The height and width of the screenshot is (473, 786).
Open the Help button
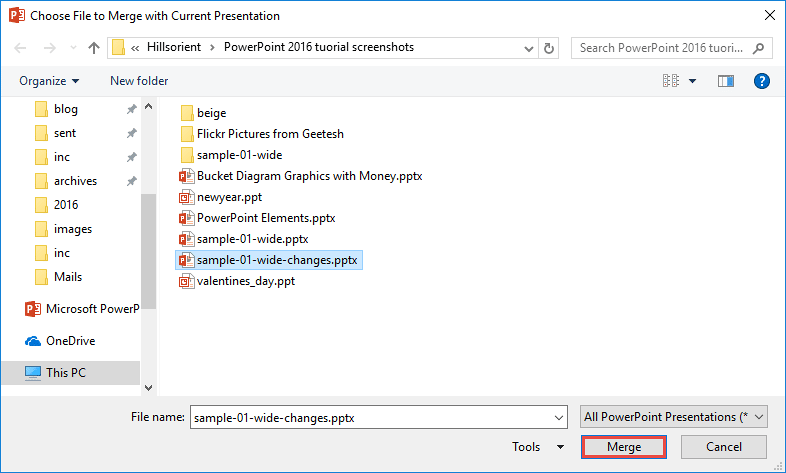(x=761, y=81)
